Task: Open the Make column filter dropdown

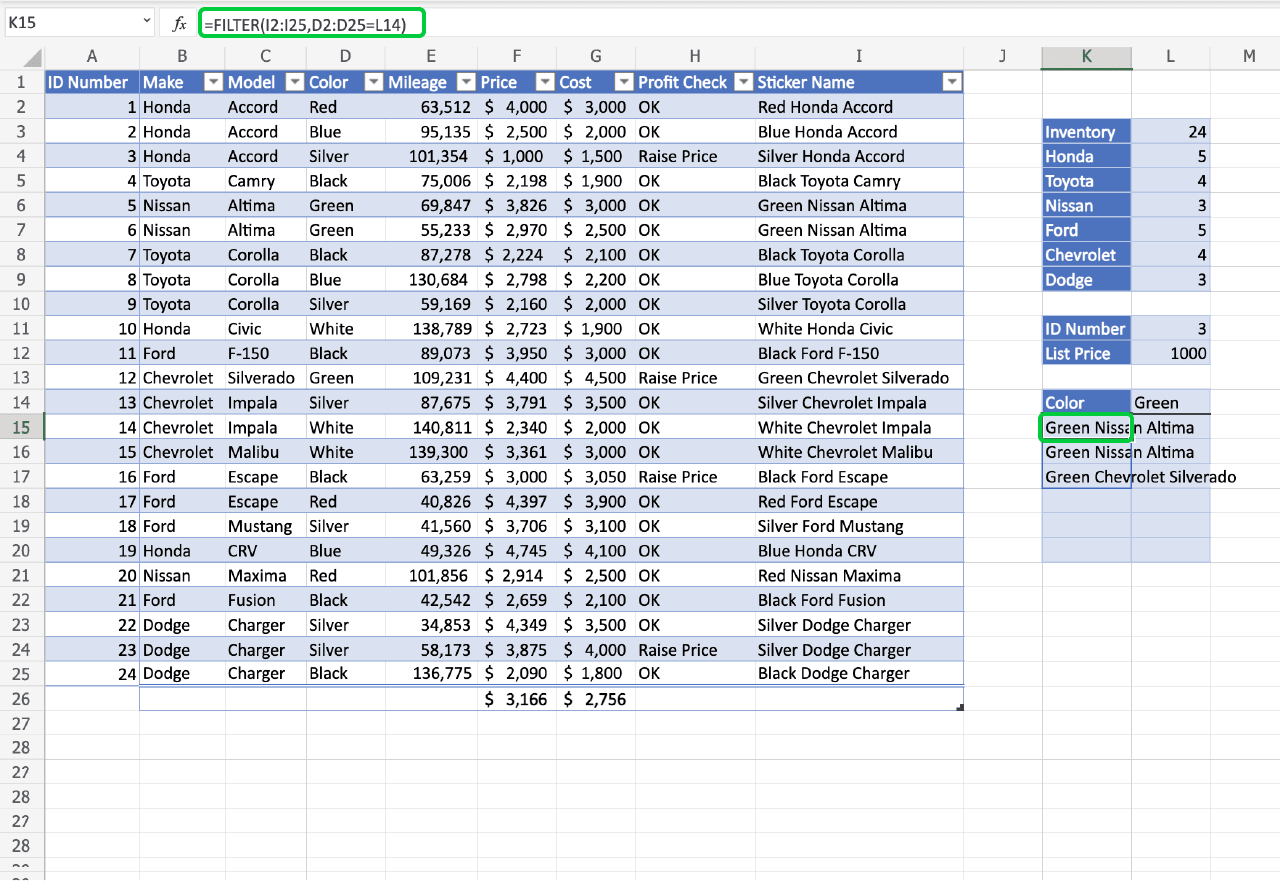Action: (211, 83)
